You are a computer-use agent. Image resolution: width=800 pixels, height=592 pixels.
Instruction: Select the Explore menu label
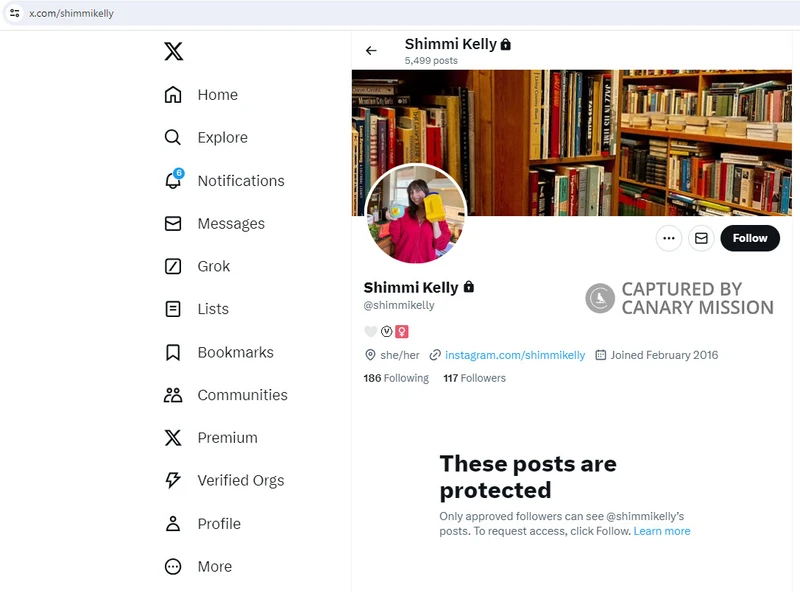(x=222, y=138)
